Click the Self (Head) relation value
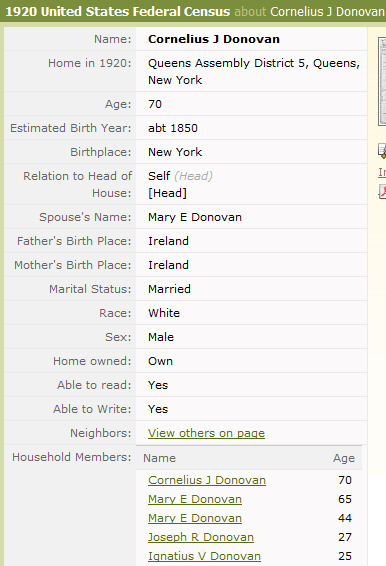 [x=180, y=176]
